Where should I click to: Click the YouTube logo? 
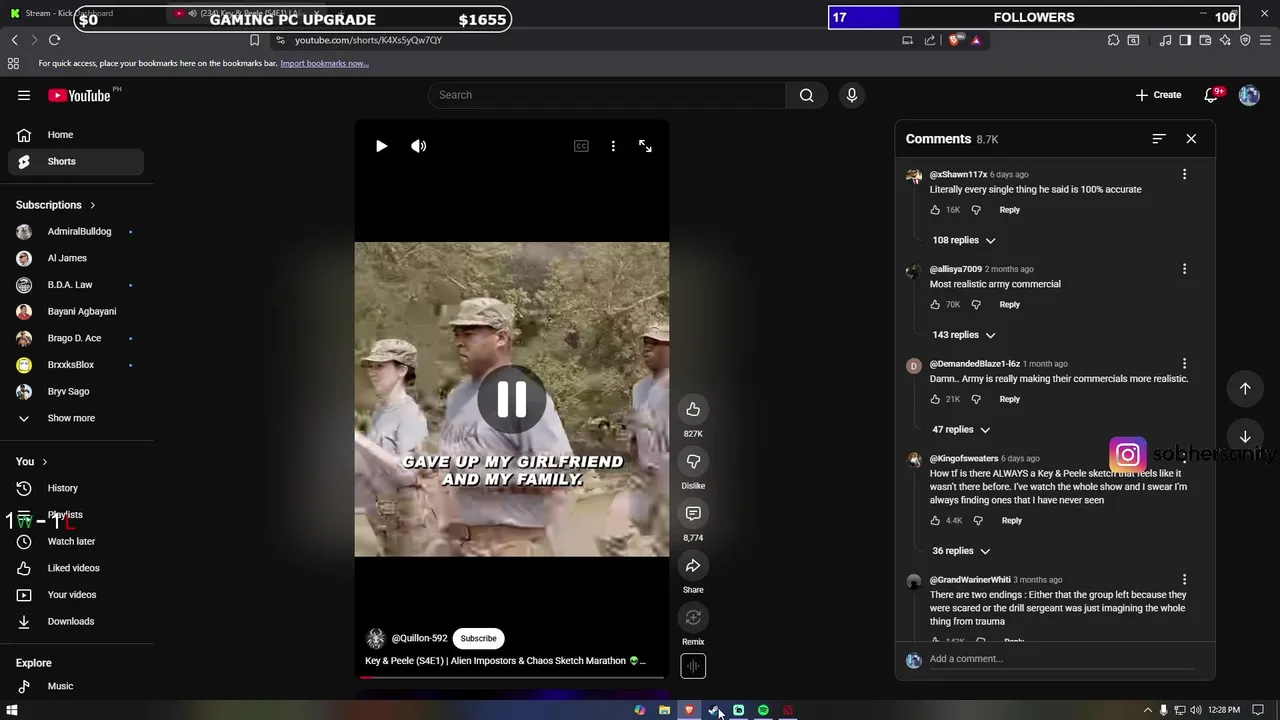(79, 95)
